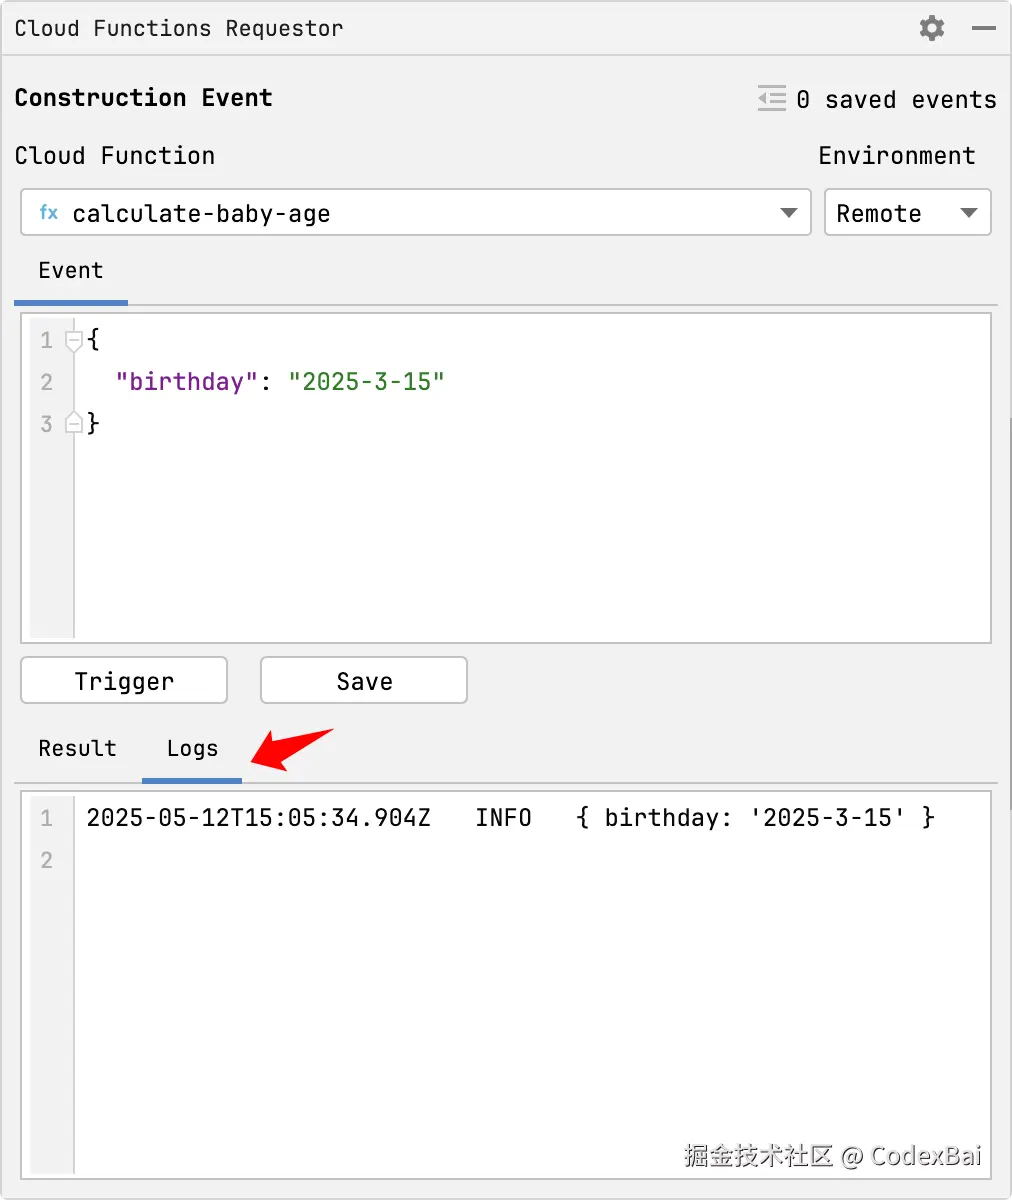
Task: Minimize the Cloud Functions Requestor panel
Action: pyautogui.click(x=984, y=28)
